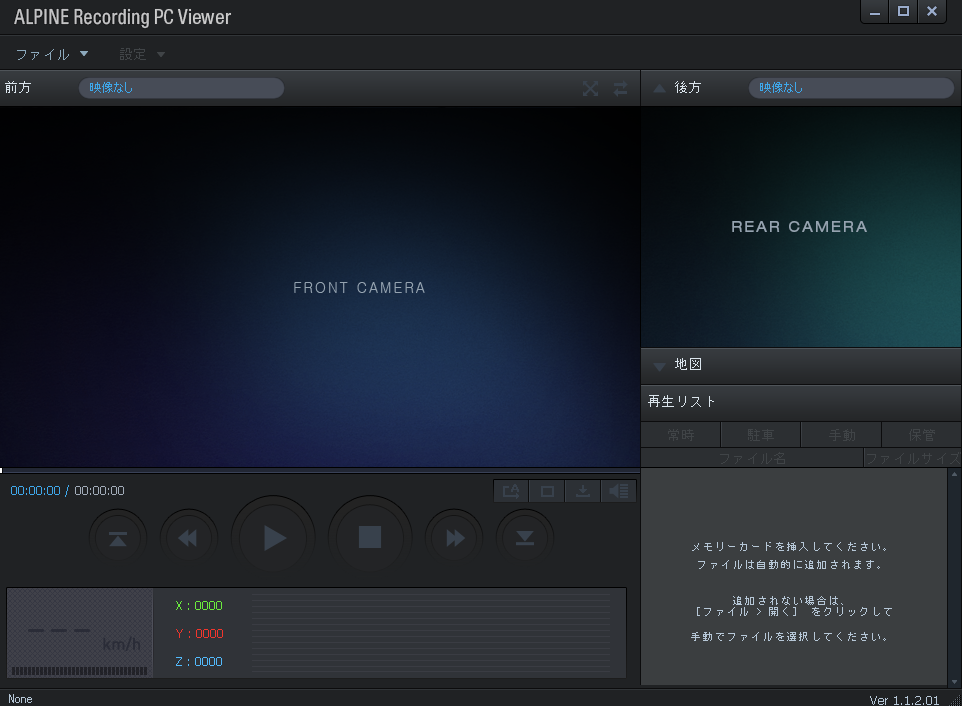The image size is (962, 706).
Task: Click the download/save icon in playback toolbar
Action: [x=583, y=491]
